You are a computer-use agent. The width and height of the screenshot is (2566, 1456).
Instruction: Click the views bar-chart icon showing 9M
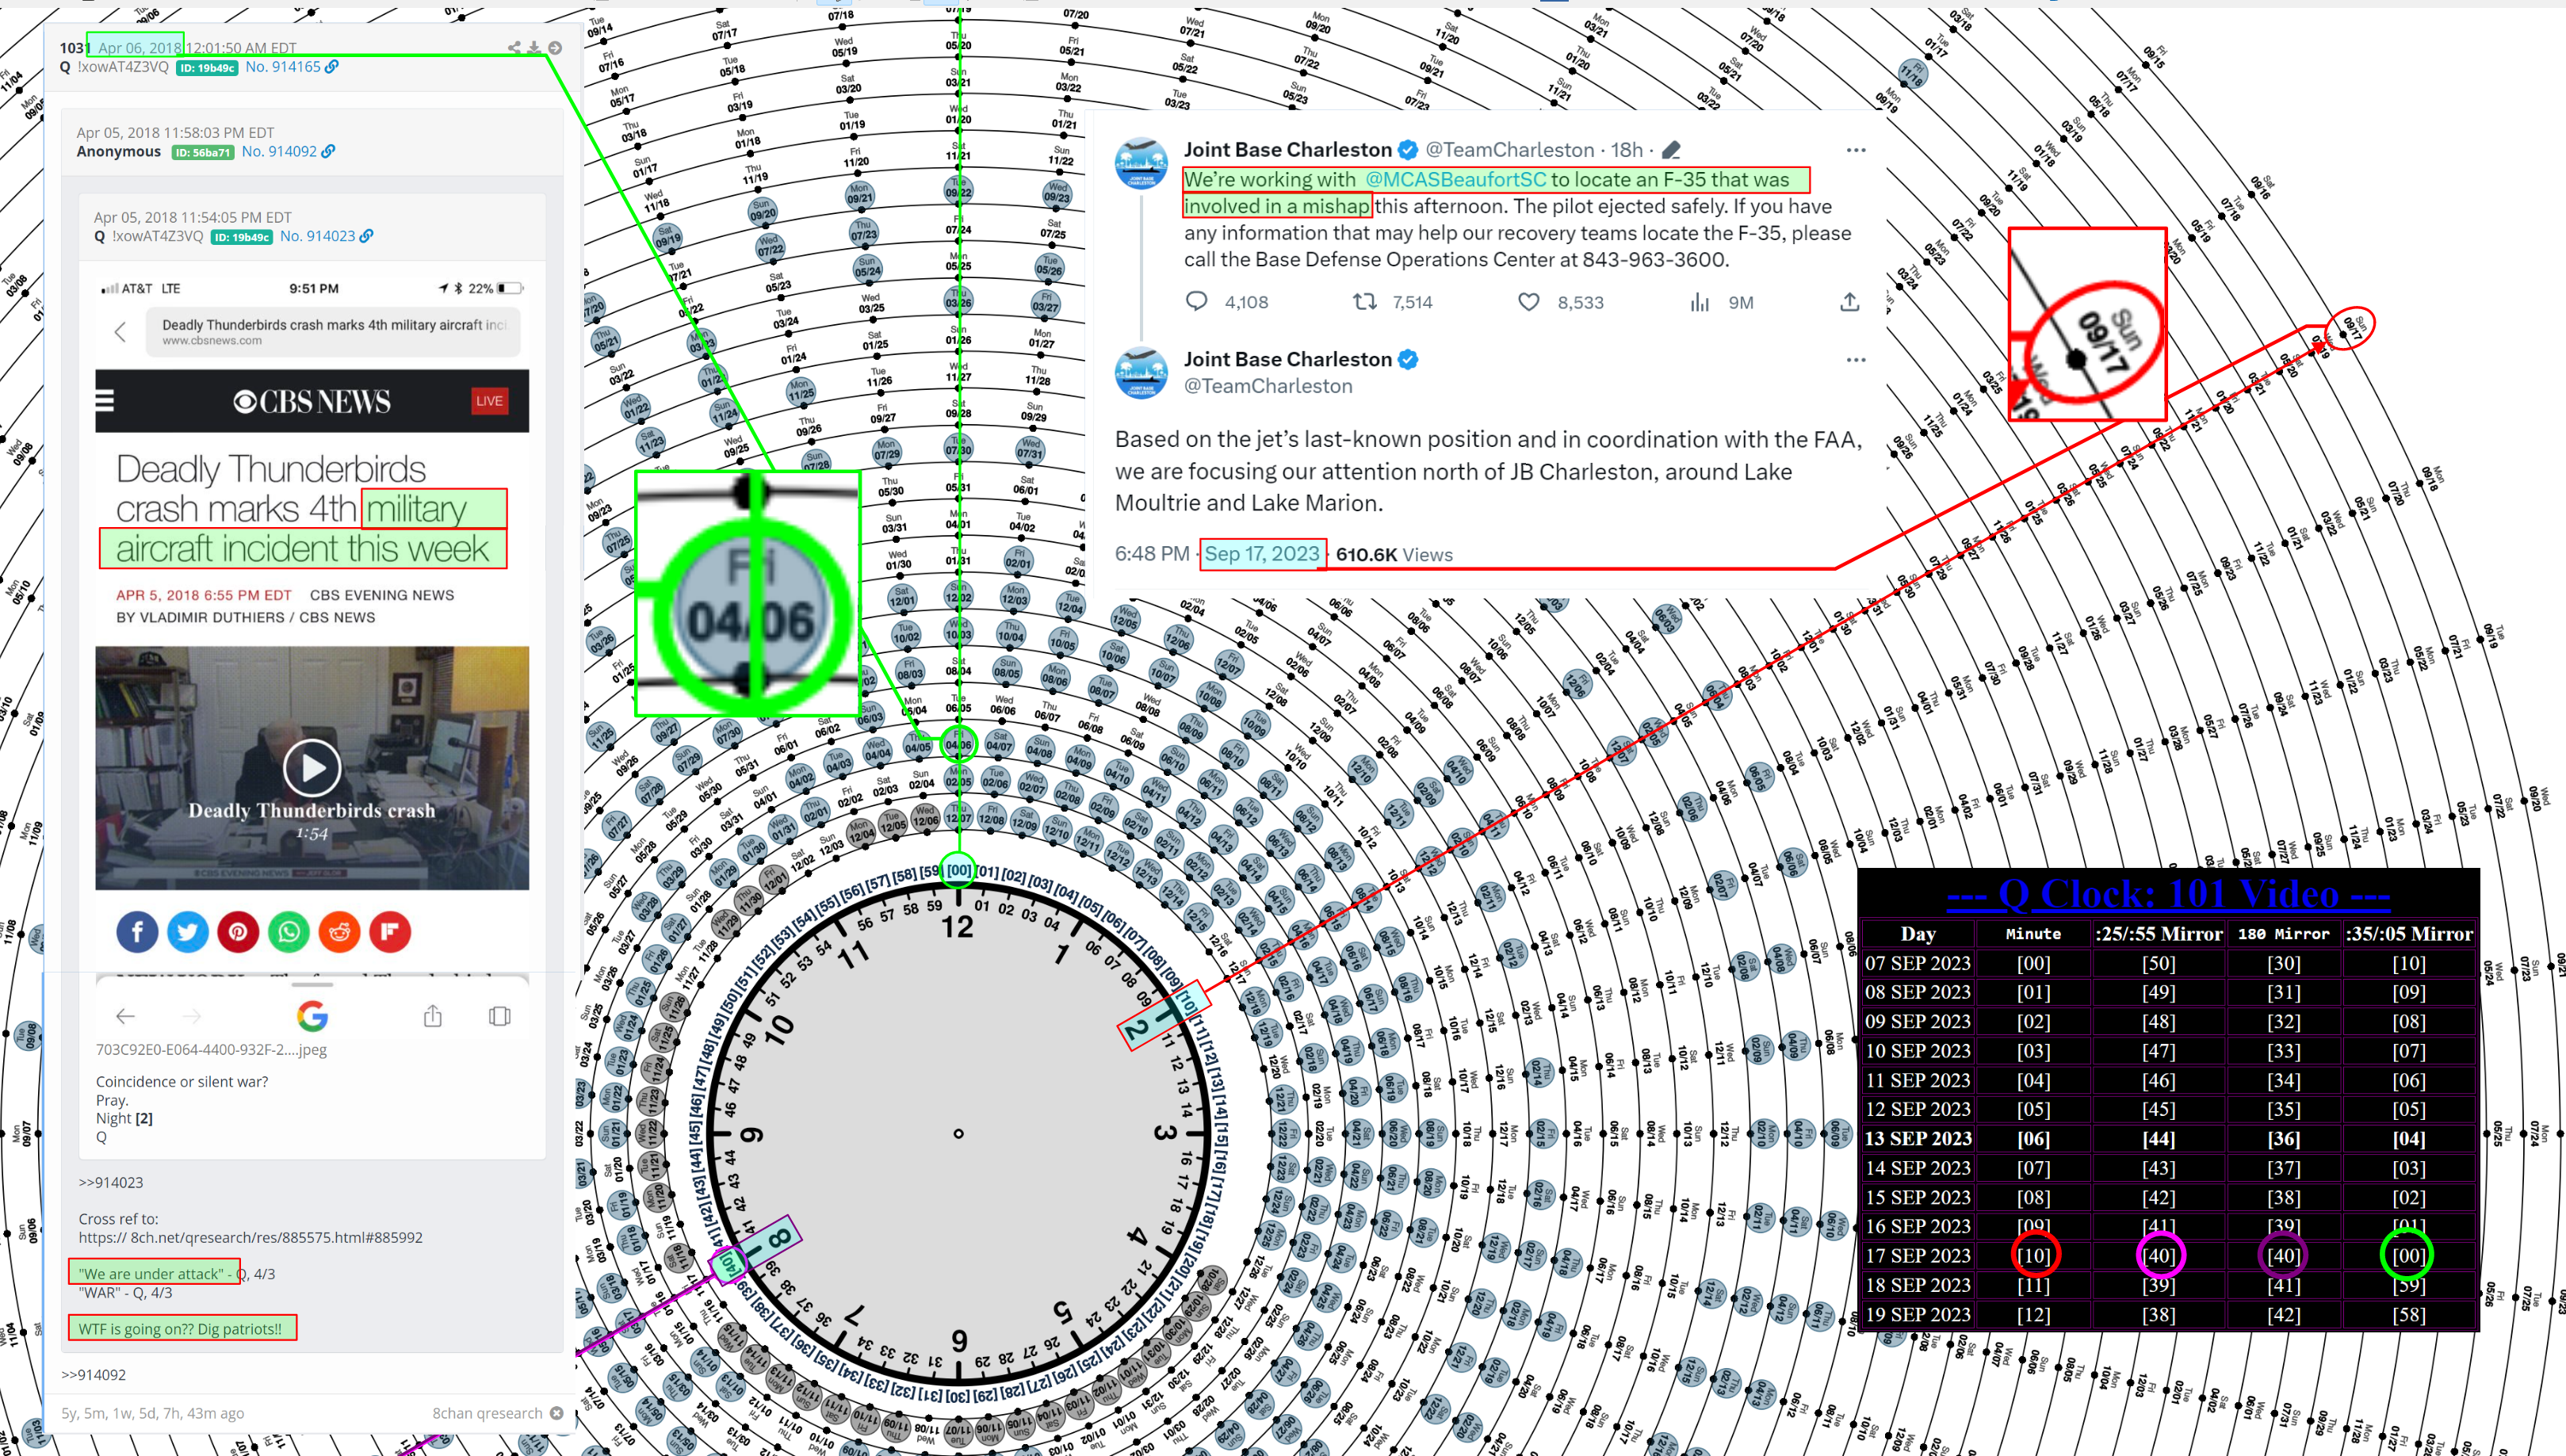point(1699,302)
